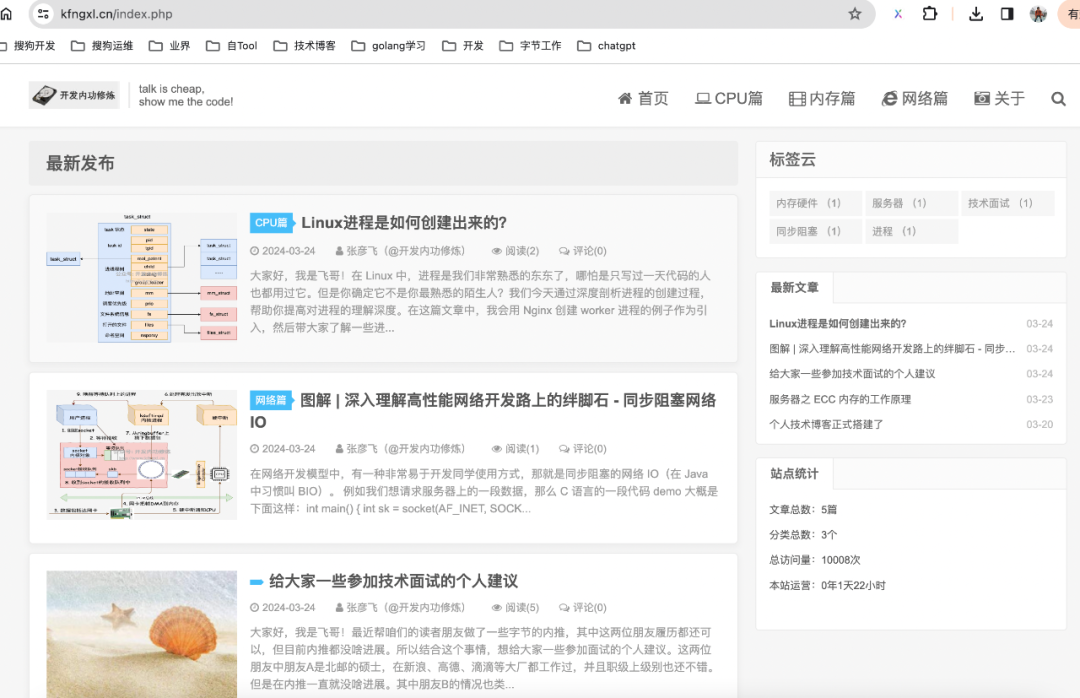Open browser downloads icon
Image resolution: width=1080 pixels, height=698 pixels.
[x=976, y=14]
